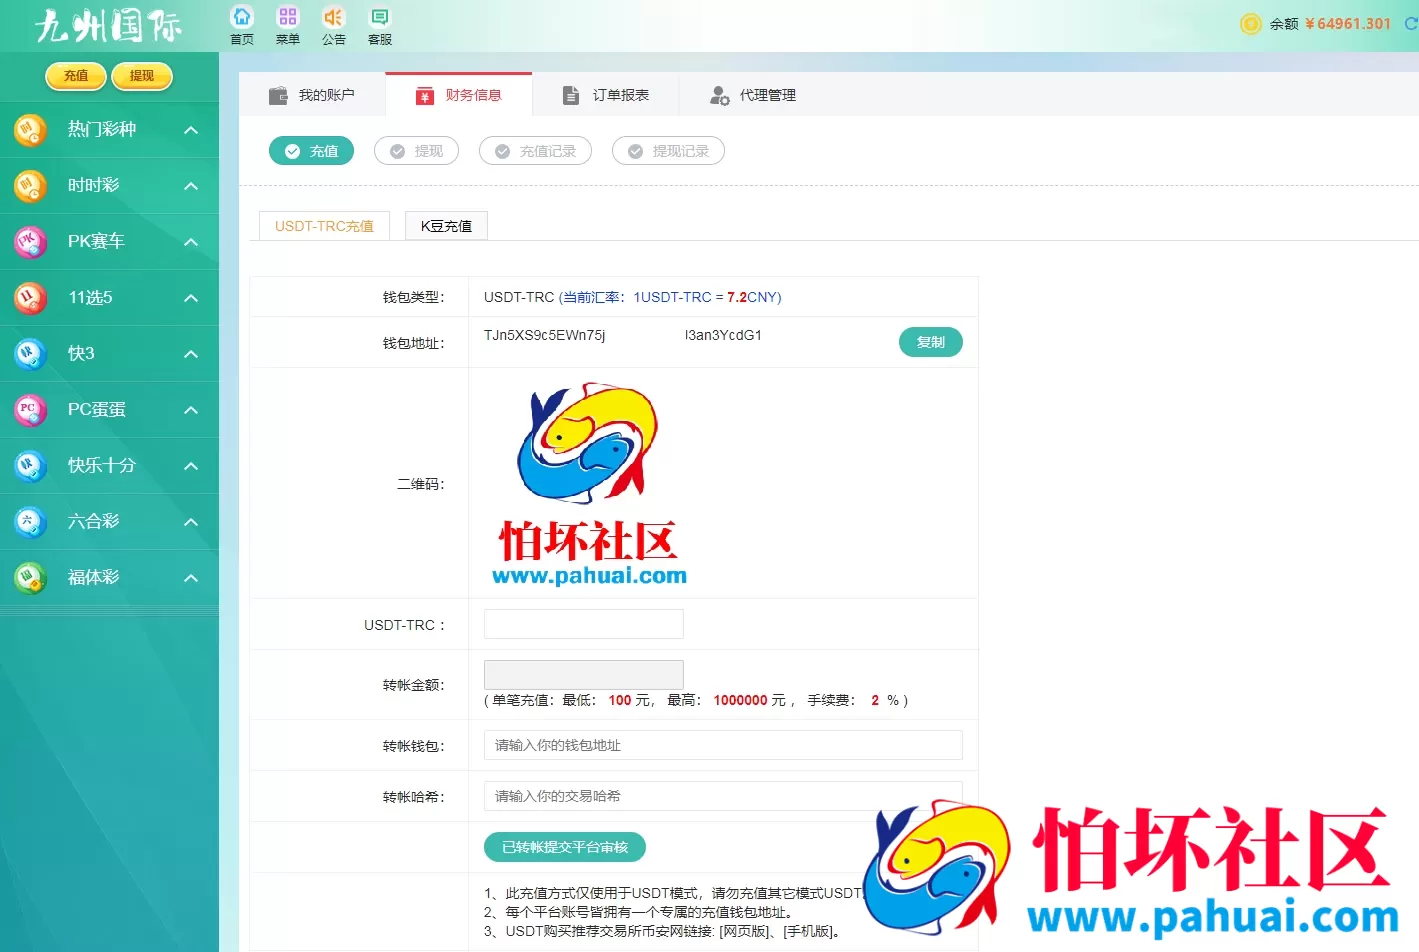Click the 福体彩 category icon
Image resolution: width=1419 pixels, height=952 pixels.
click(x=30, y=578)
